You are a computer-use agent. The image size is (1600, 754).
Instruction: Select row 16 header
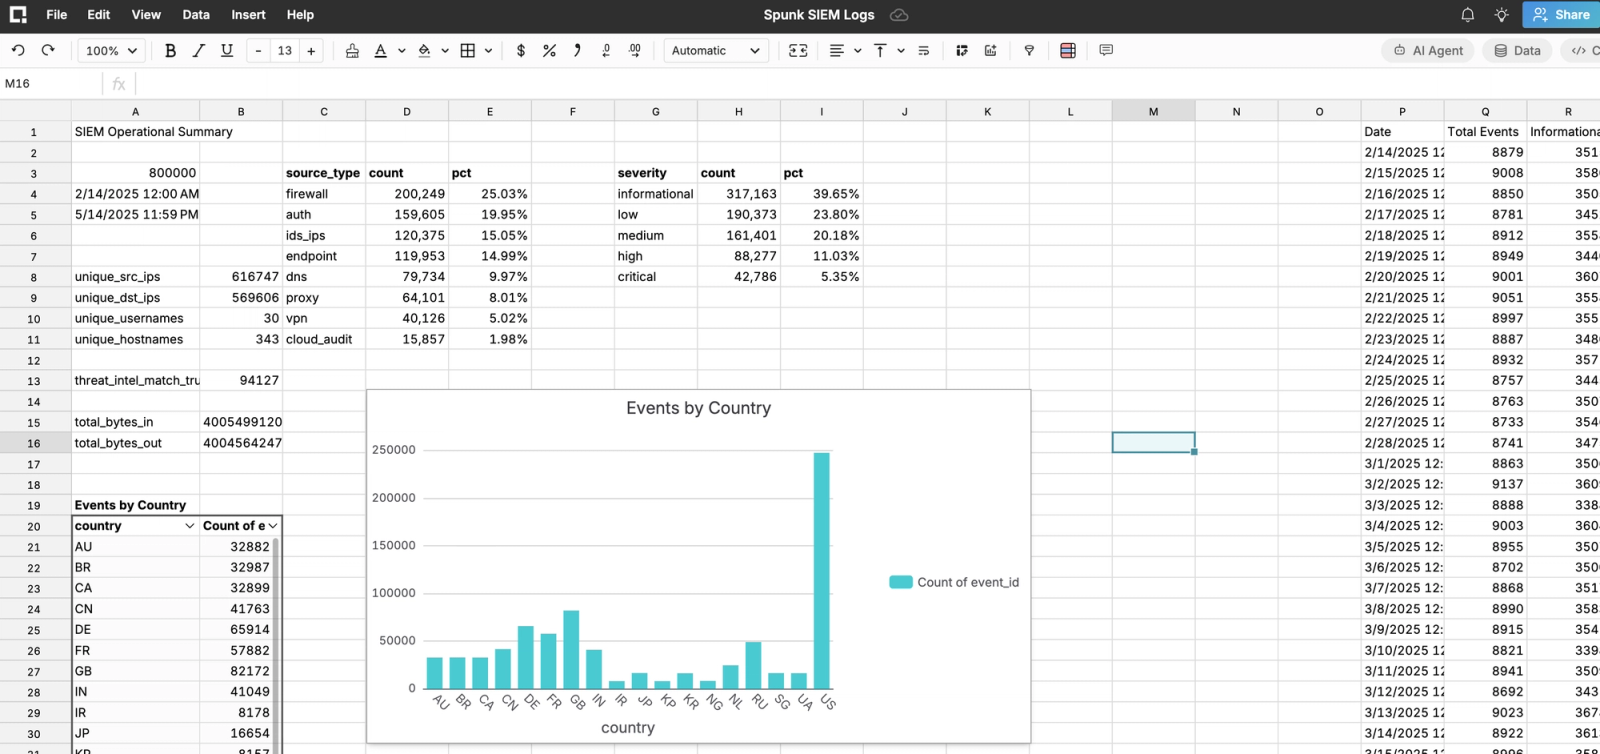(34, 443)
